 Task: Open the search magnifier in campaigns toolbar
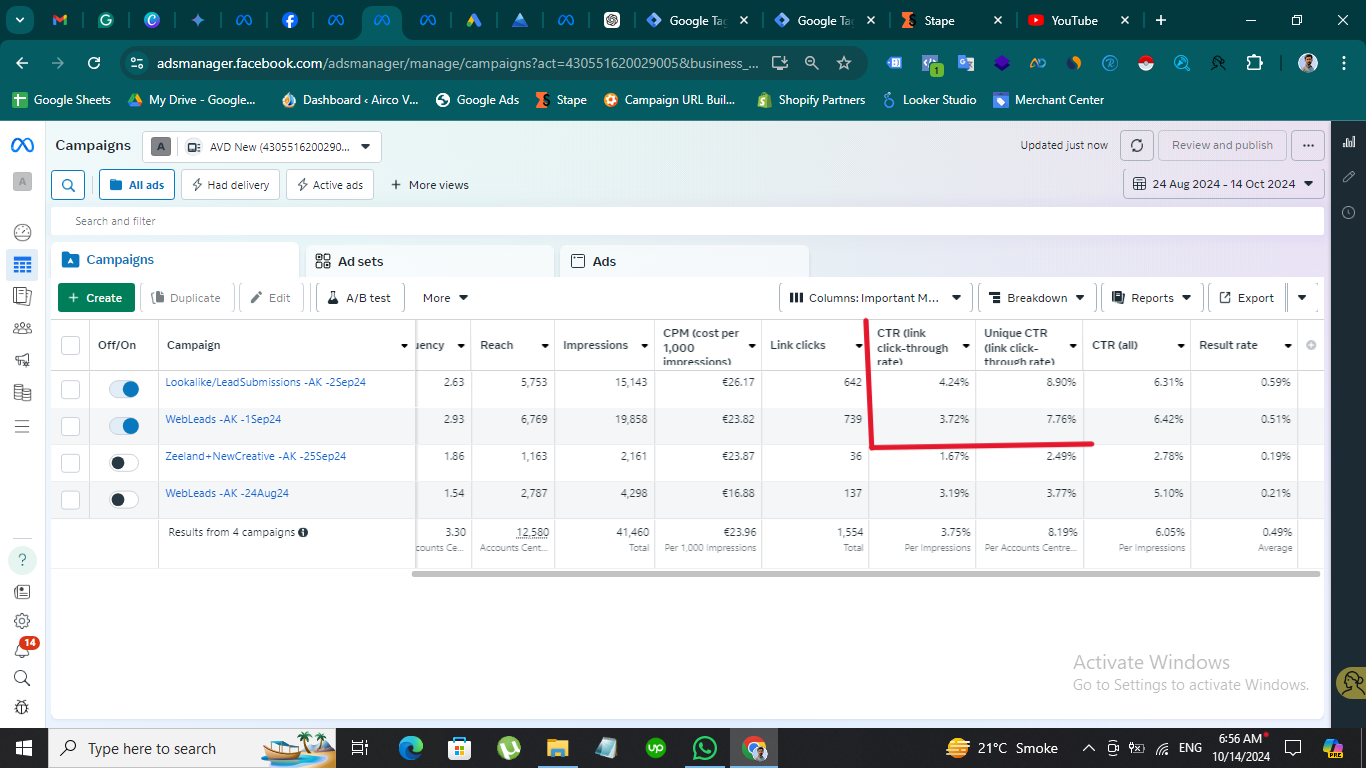pyautogui.click(x=68, y=185)
